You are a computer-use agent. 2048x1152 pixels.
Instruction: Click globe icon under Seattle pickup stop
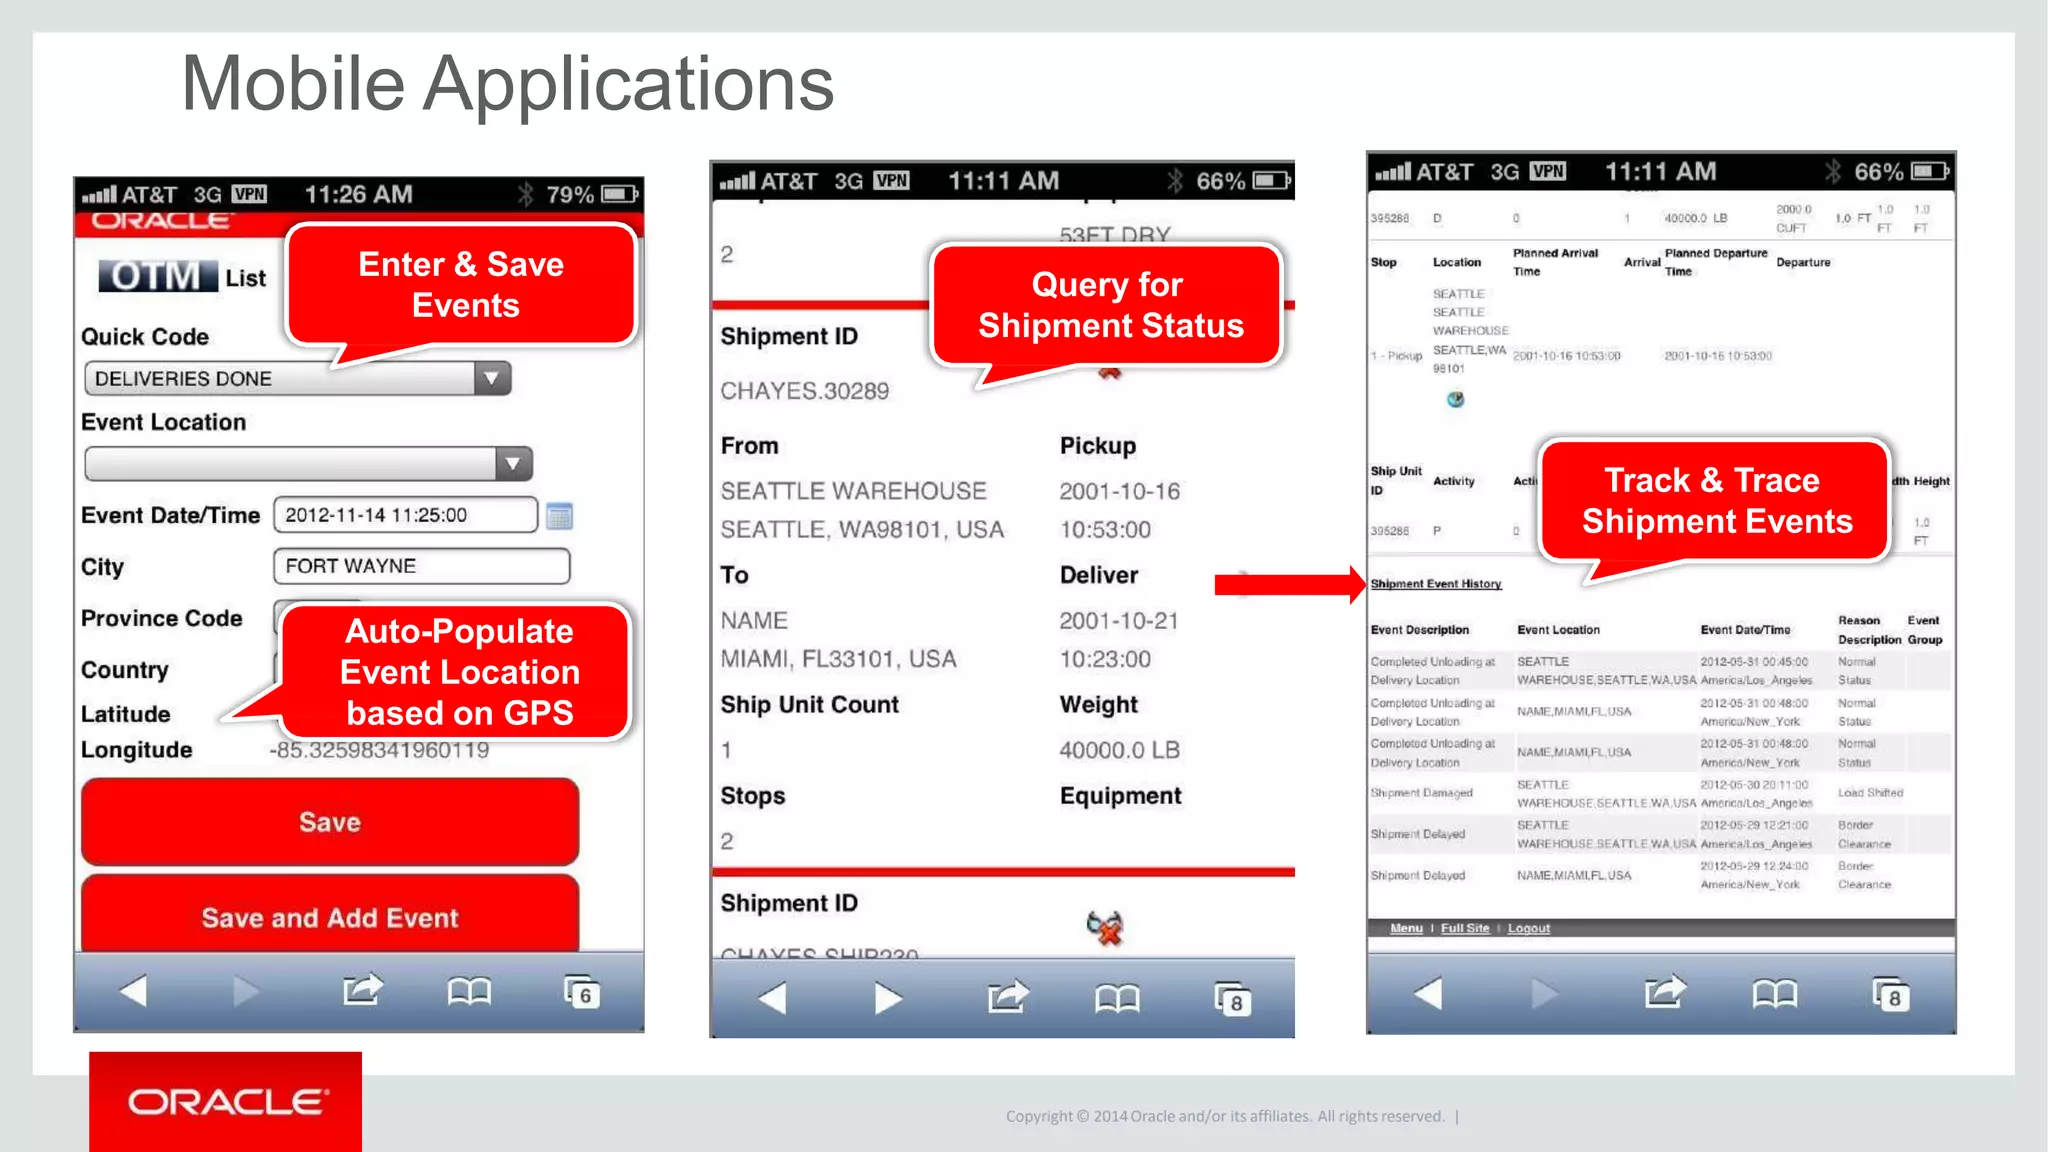(1455, 399)
